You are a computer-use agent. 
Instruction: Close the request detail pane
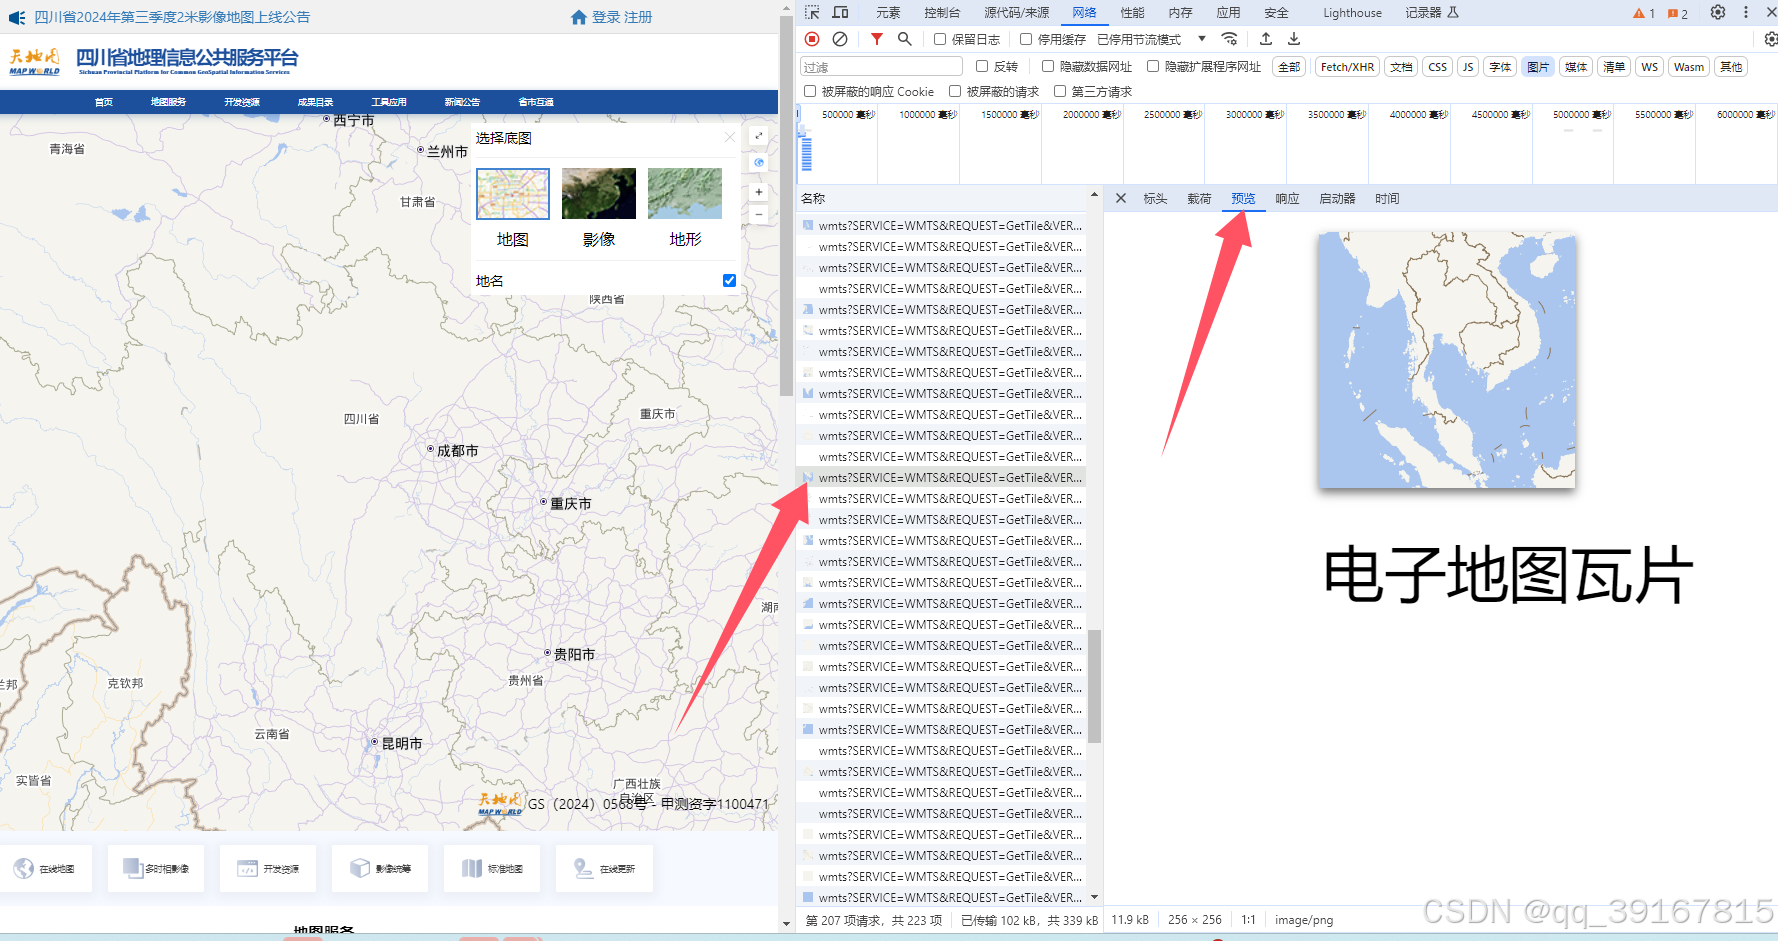(x=1121, y=198)
